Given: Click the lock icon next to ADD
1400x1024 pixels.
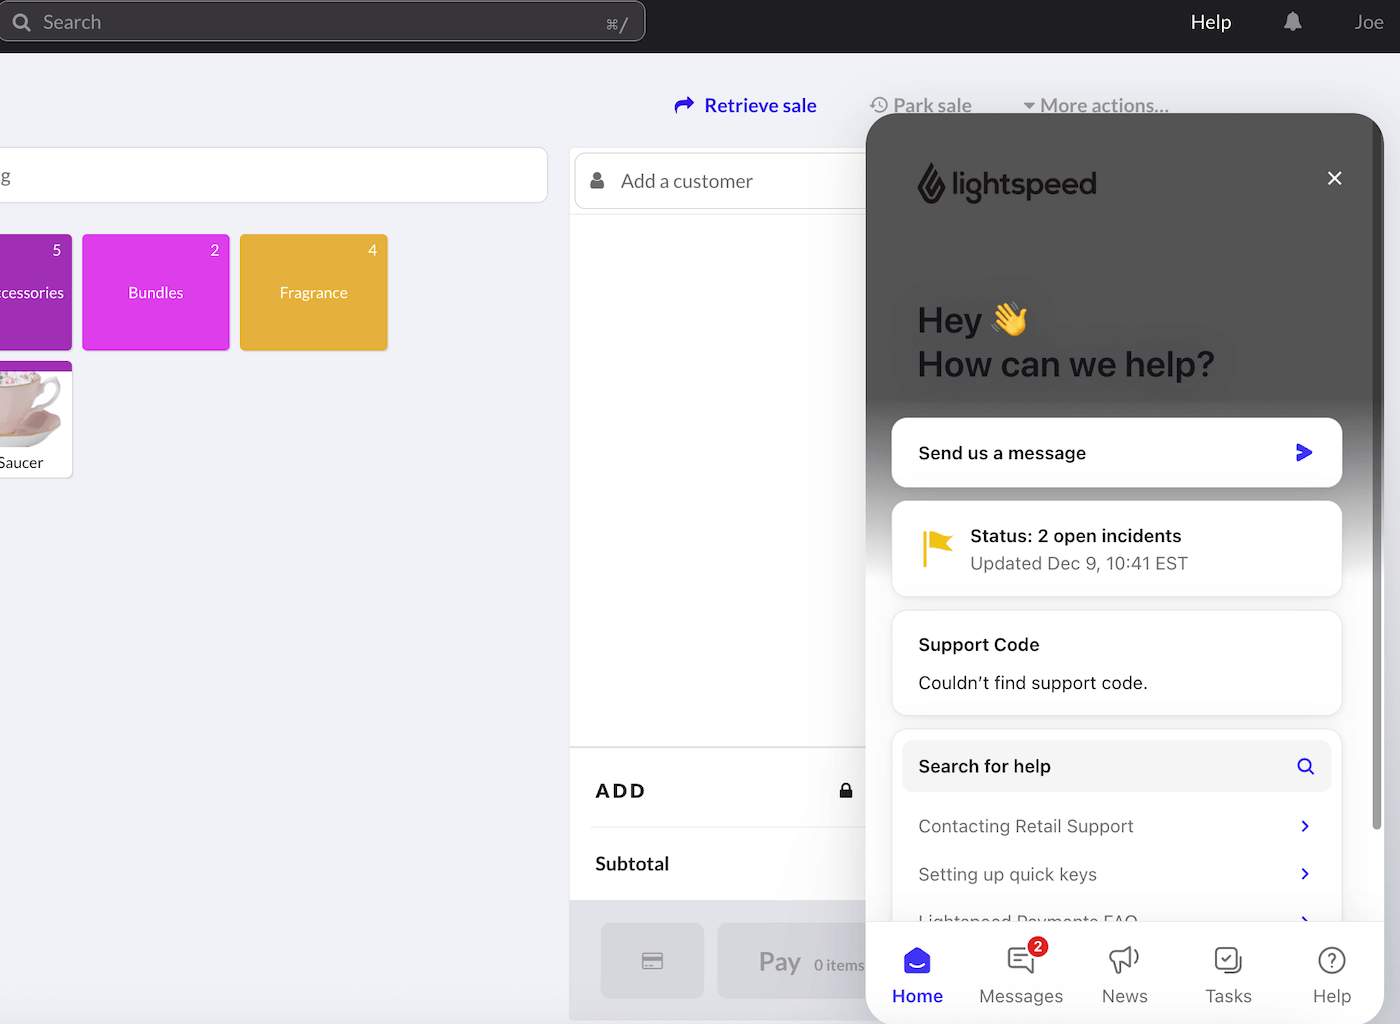Looking at the screenshot, I should (846, 791).
